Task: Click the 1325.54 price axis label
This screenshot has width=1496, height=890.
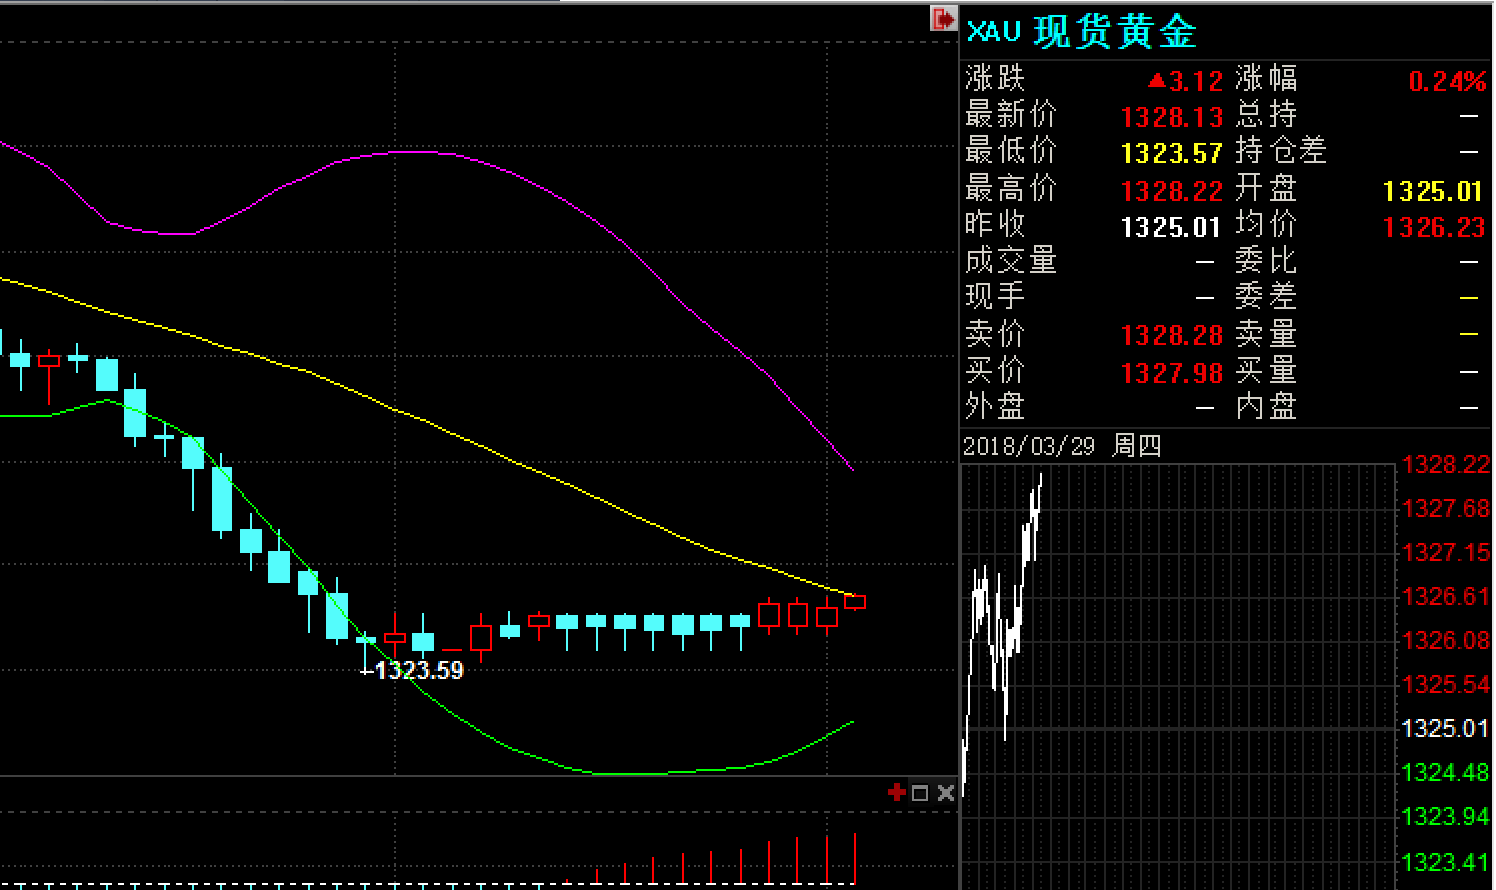Action: pyautogui.click(x=1446, y=685)
